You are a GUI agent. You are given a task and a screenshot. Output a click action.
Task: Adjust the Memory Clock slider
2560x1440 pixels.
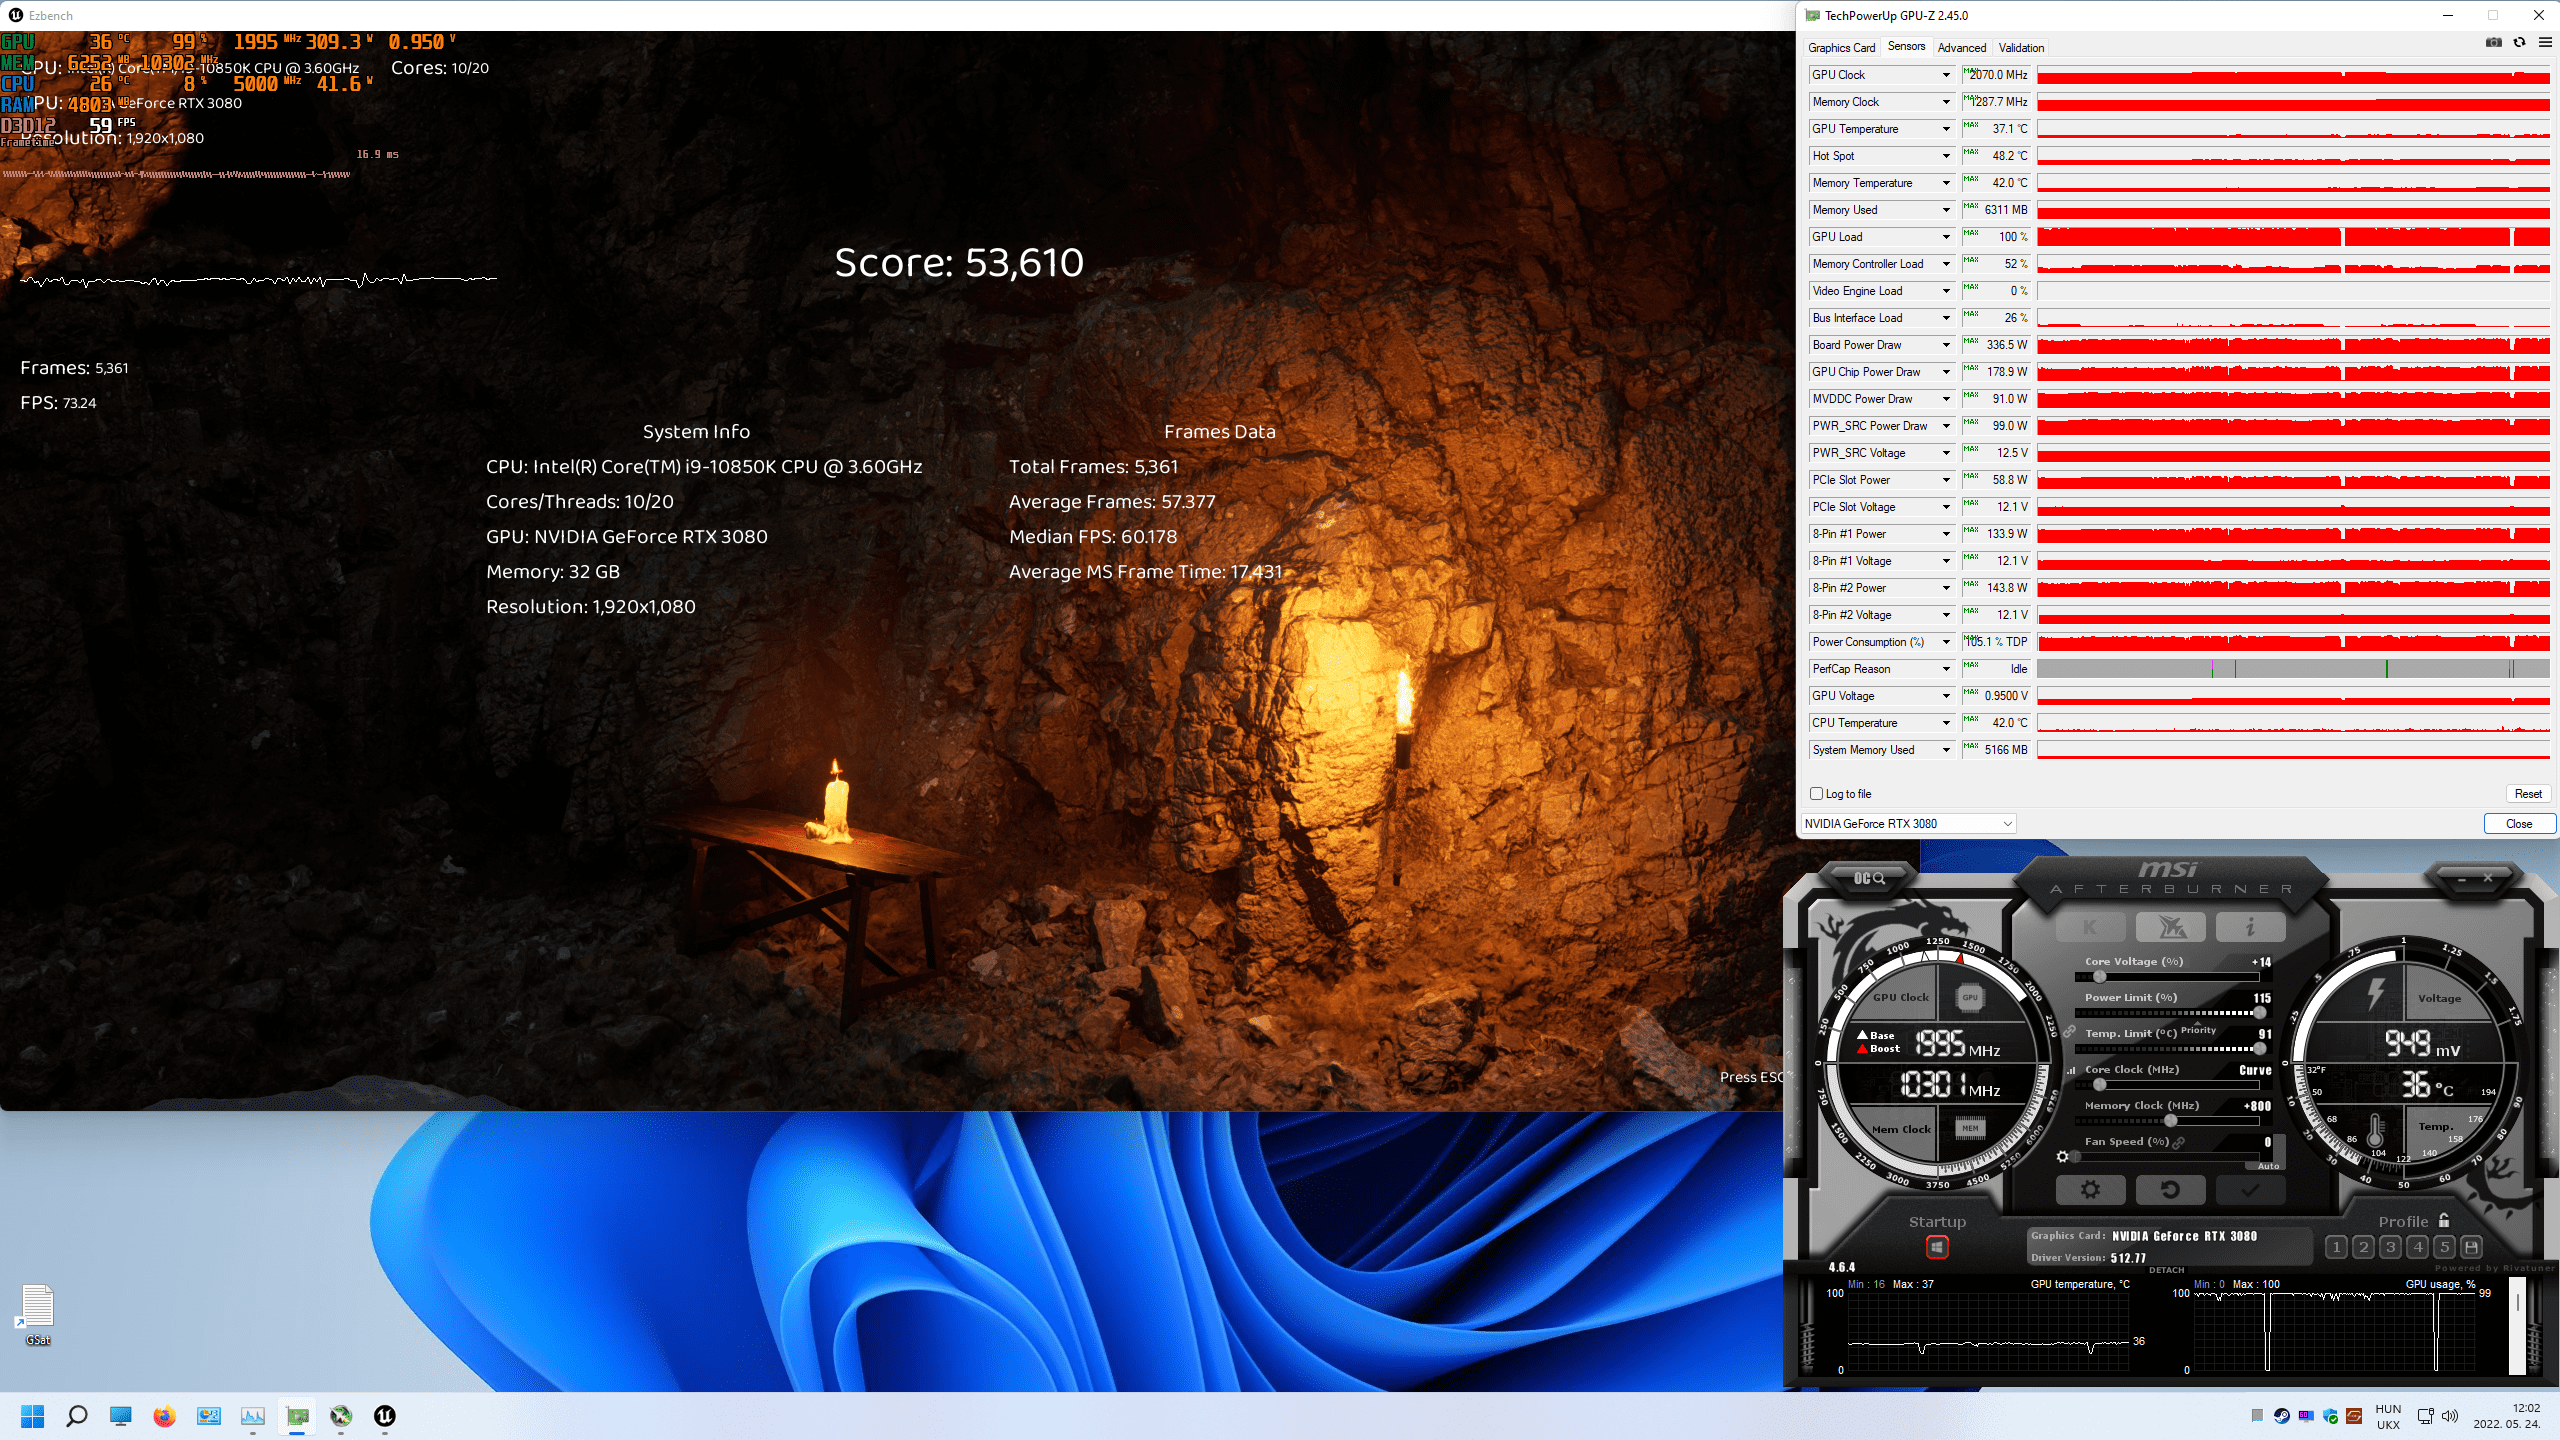2166,1121
